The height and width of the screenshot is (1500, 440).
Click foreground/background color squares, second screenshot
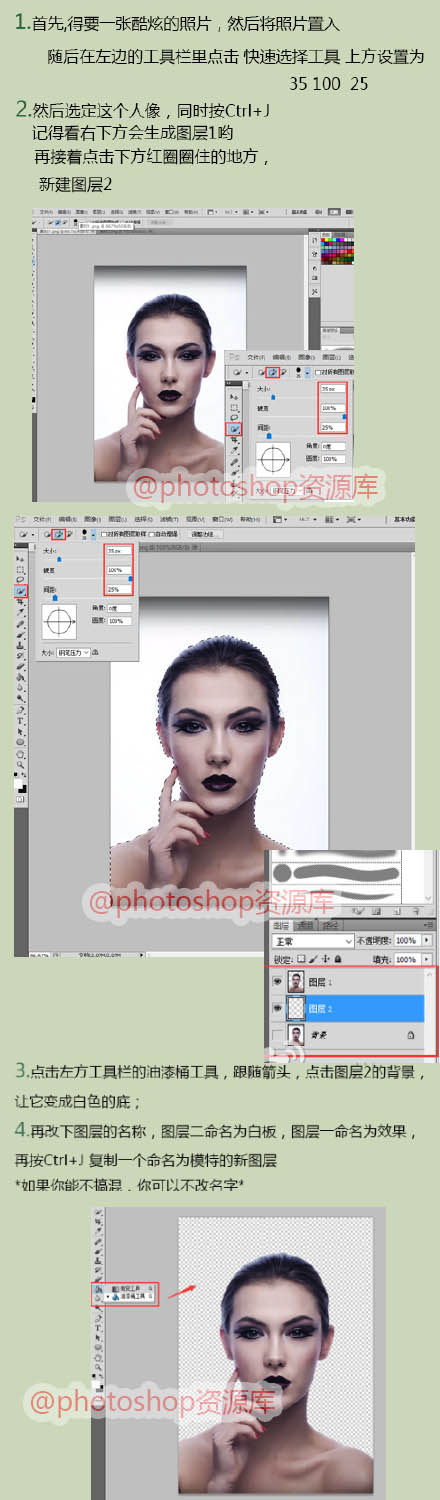[20, 784]
